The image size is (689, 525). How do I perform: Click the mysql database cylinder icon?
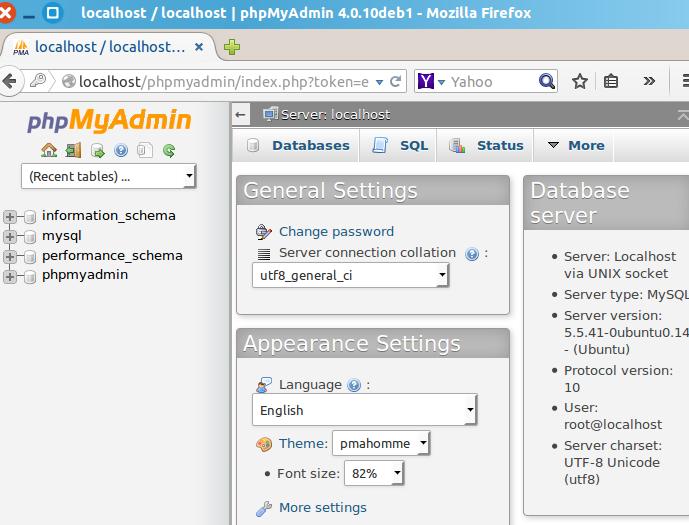(x=30, y=237)
